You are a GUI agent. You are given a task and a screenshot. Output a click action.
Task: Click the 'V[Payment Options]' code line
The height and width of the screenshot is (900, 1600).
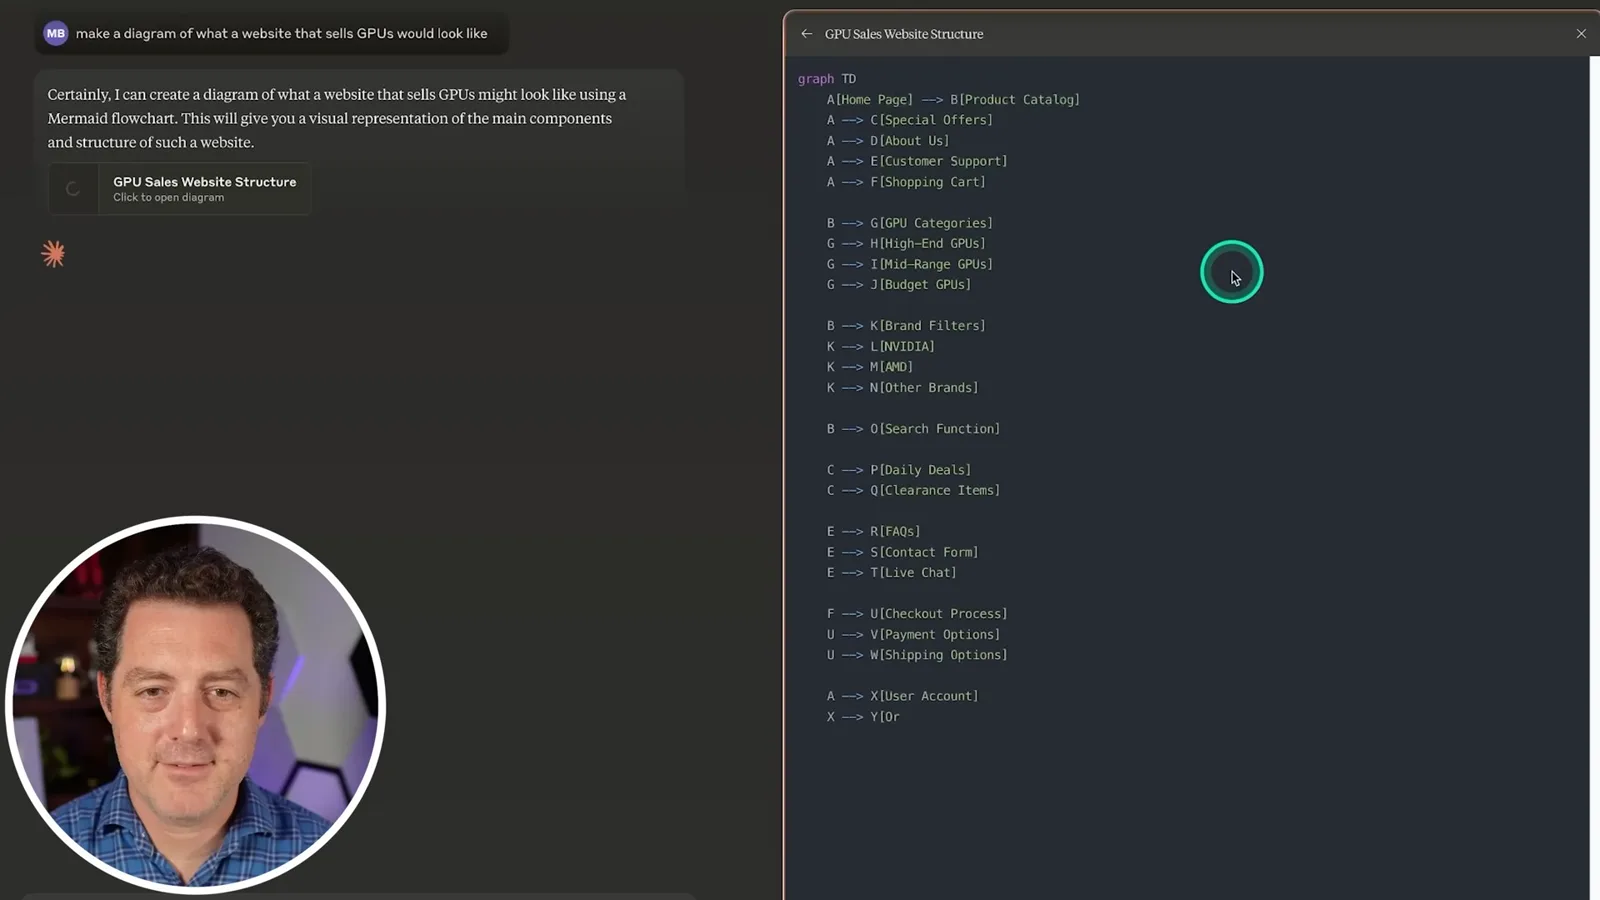tap(913, 634)
